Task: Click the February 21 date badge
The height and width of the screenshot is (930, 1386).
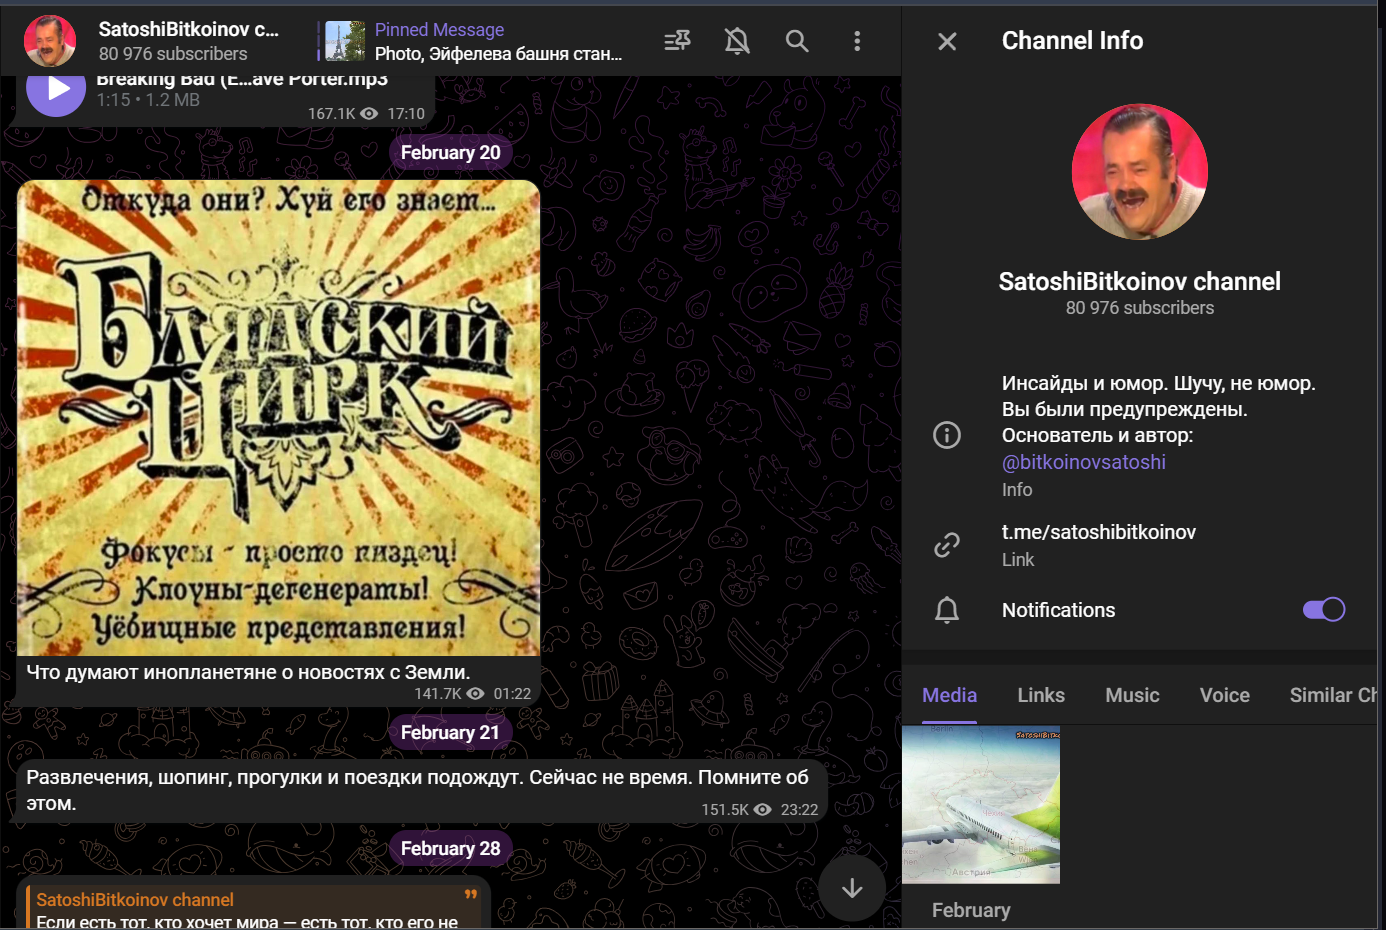Action: [x=450, y=733]
